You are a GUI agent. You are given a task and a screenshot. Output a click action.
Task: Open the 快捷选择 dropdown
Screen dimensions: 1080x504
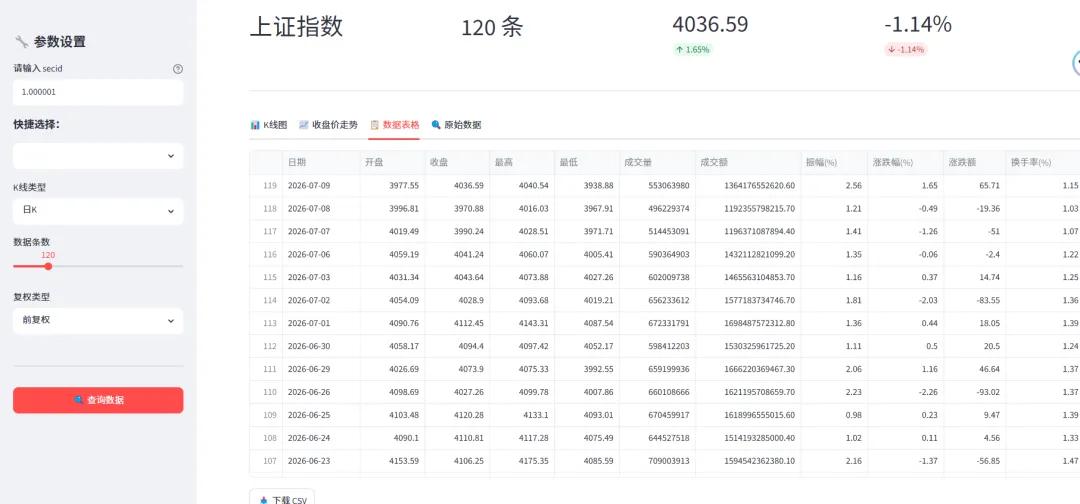(x=98, y=156)
